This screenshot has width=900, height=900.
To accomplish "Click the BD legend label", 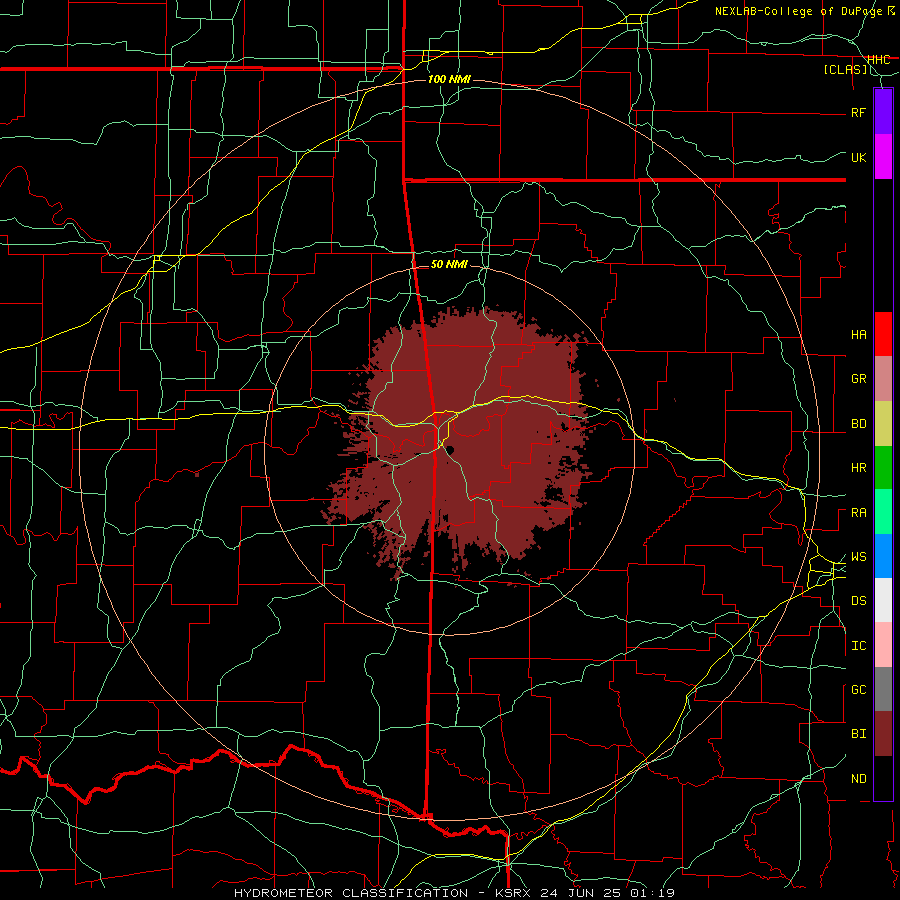I will (x=858, y=424).
